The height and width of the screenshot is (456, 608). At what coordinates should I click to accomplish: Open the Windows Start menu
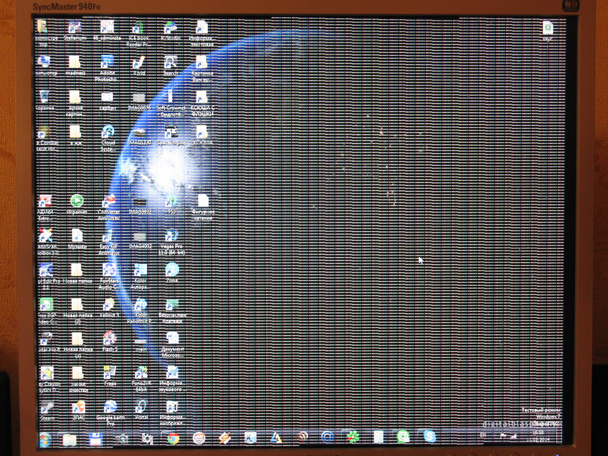tap(45, 438)
